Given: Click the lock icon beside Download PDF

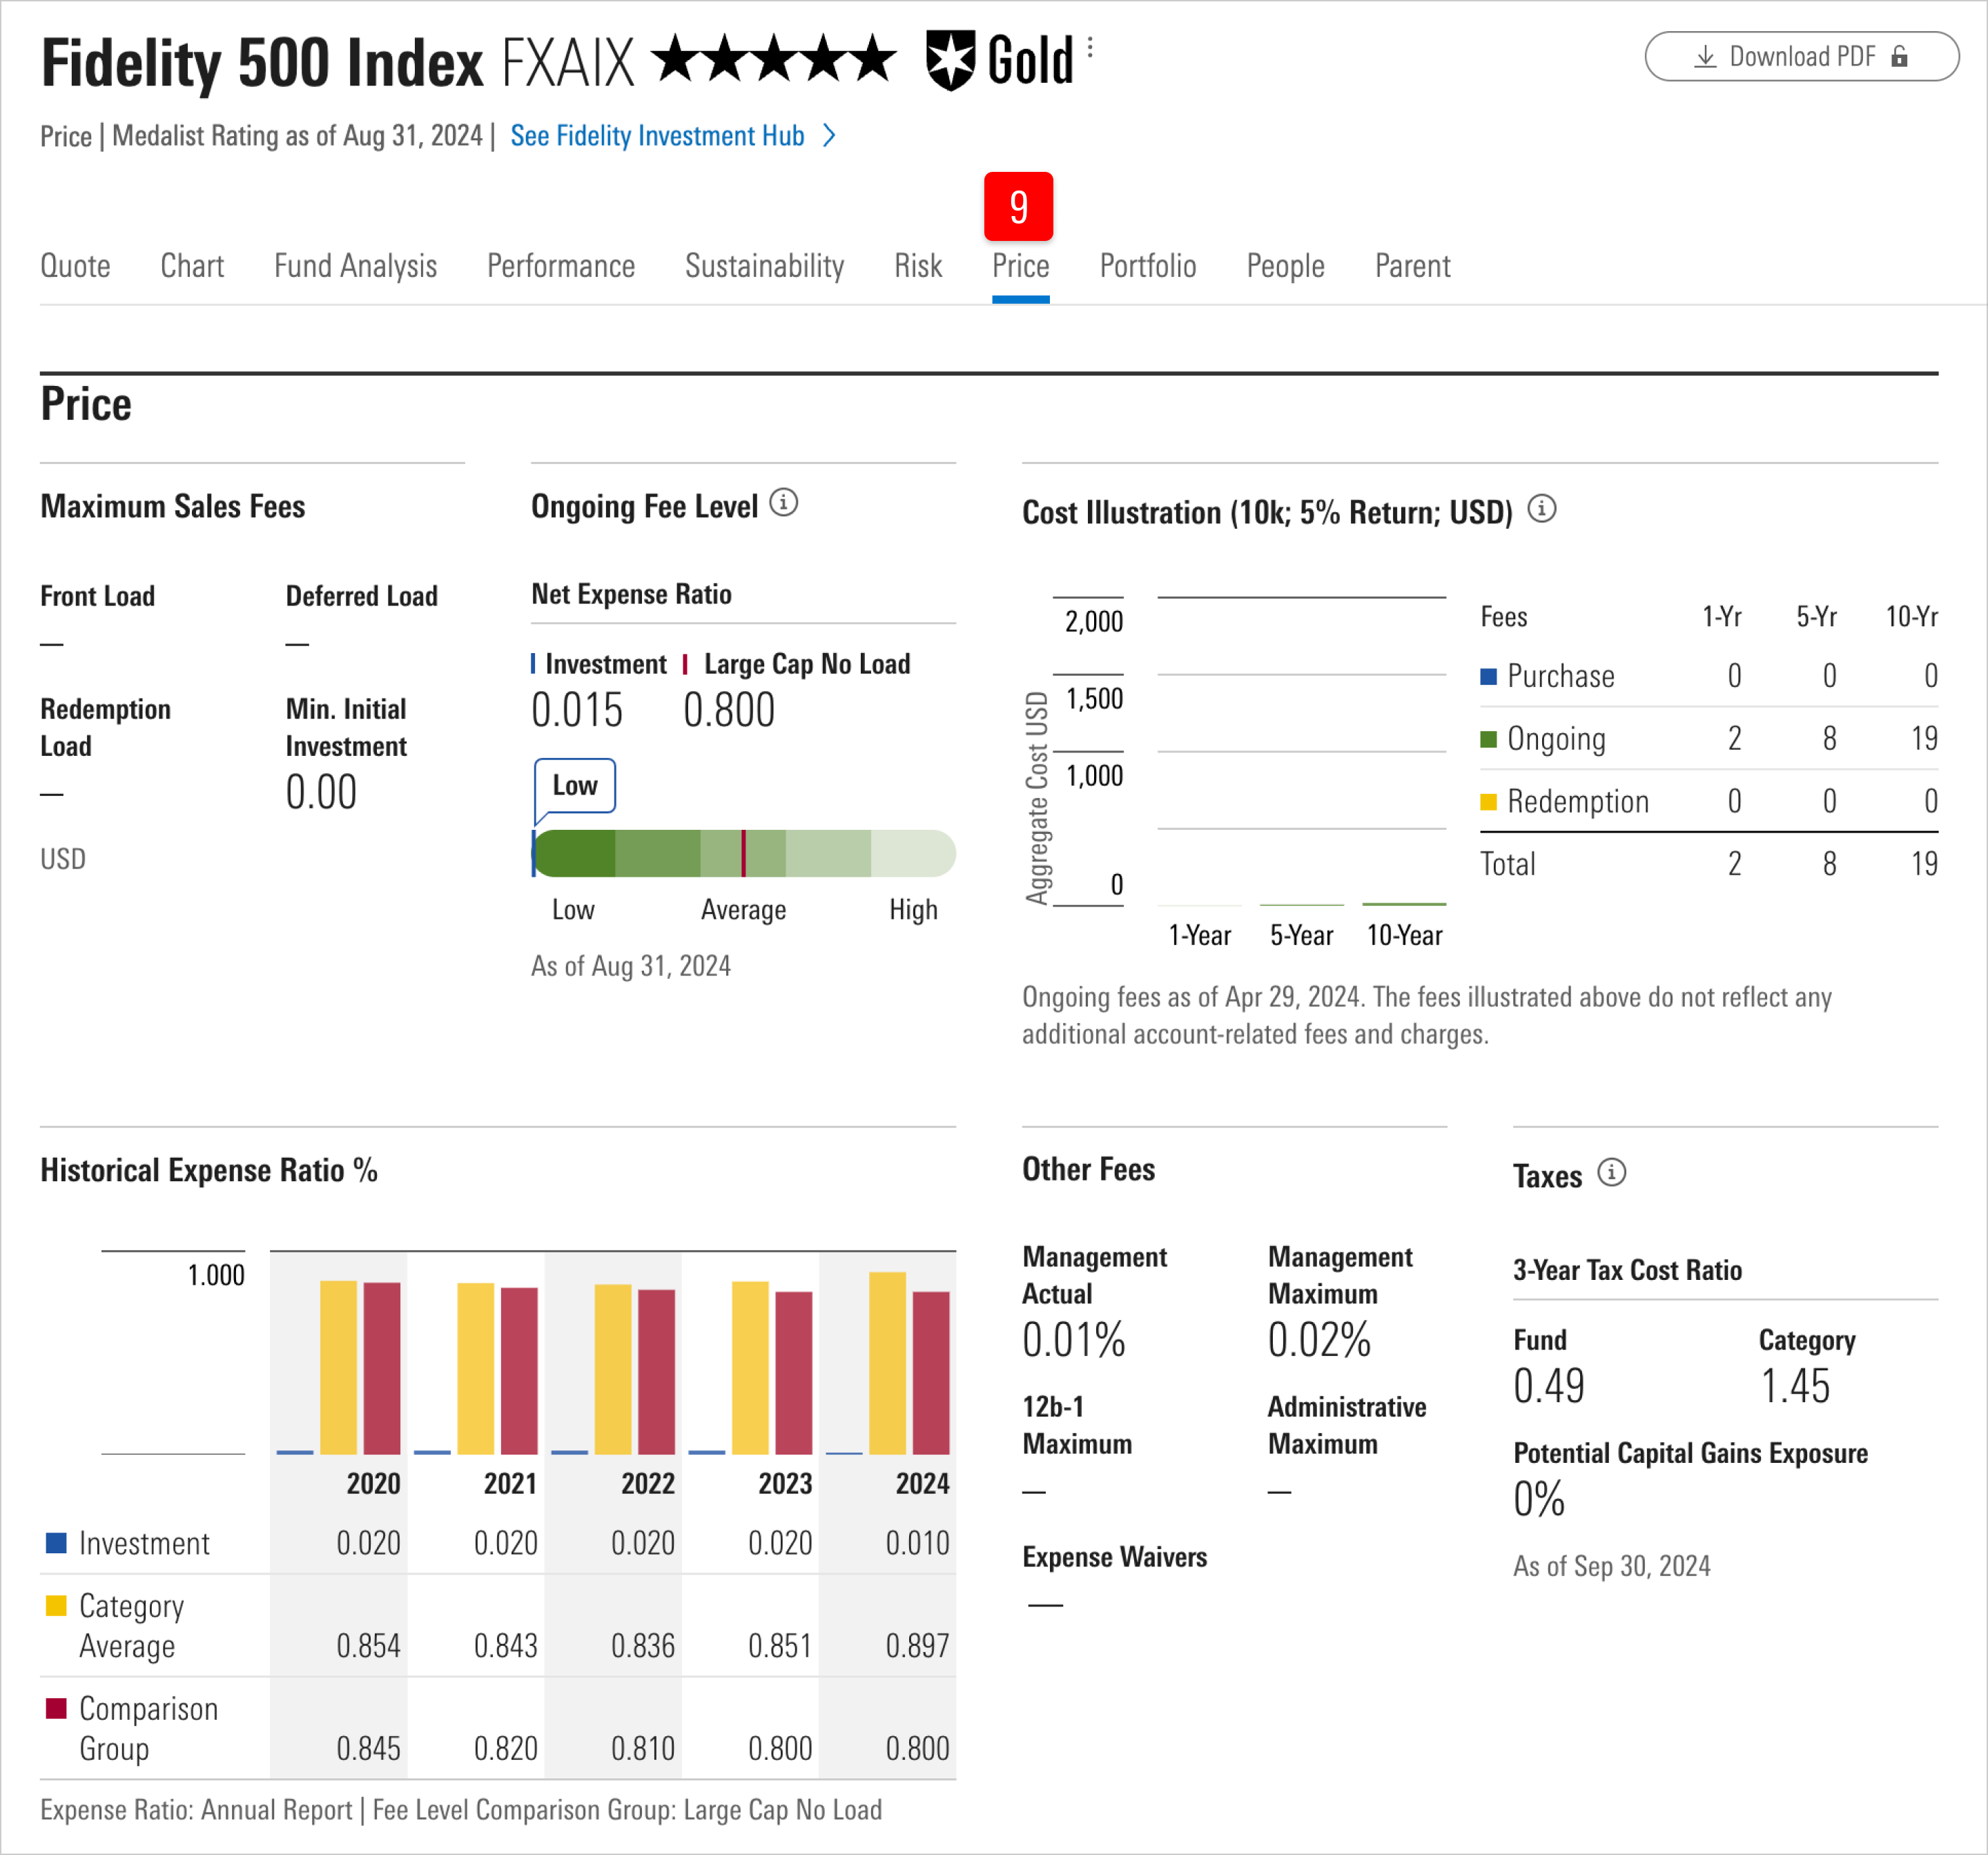Looking at the screenshot, I should 1900,56.
